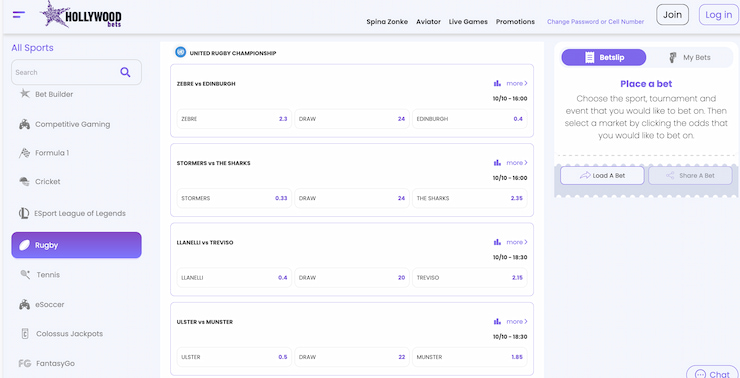This screenshot has height=378, width=740.
Task: Focus the sports Search input field
Action: pyautogui.click(x=76, y=72)
